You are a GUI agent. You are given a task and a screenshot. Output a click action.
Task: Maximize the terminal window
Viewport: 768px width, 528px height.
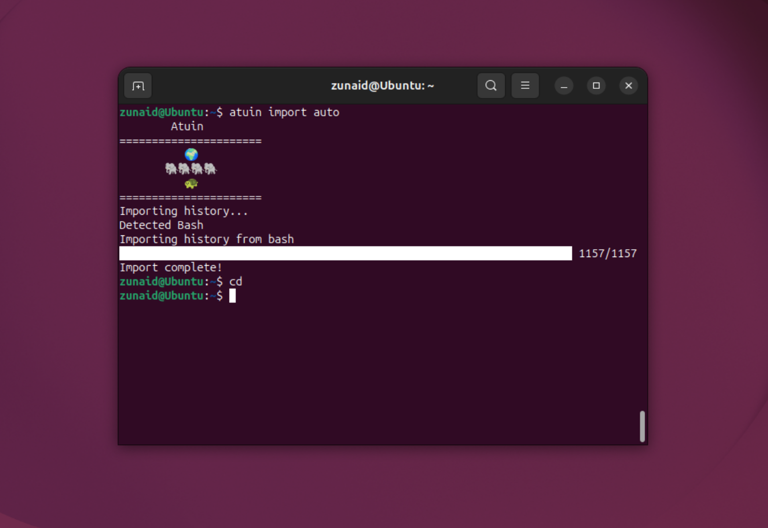[596, 86]
